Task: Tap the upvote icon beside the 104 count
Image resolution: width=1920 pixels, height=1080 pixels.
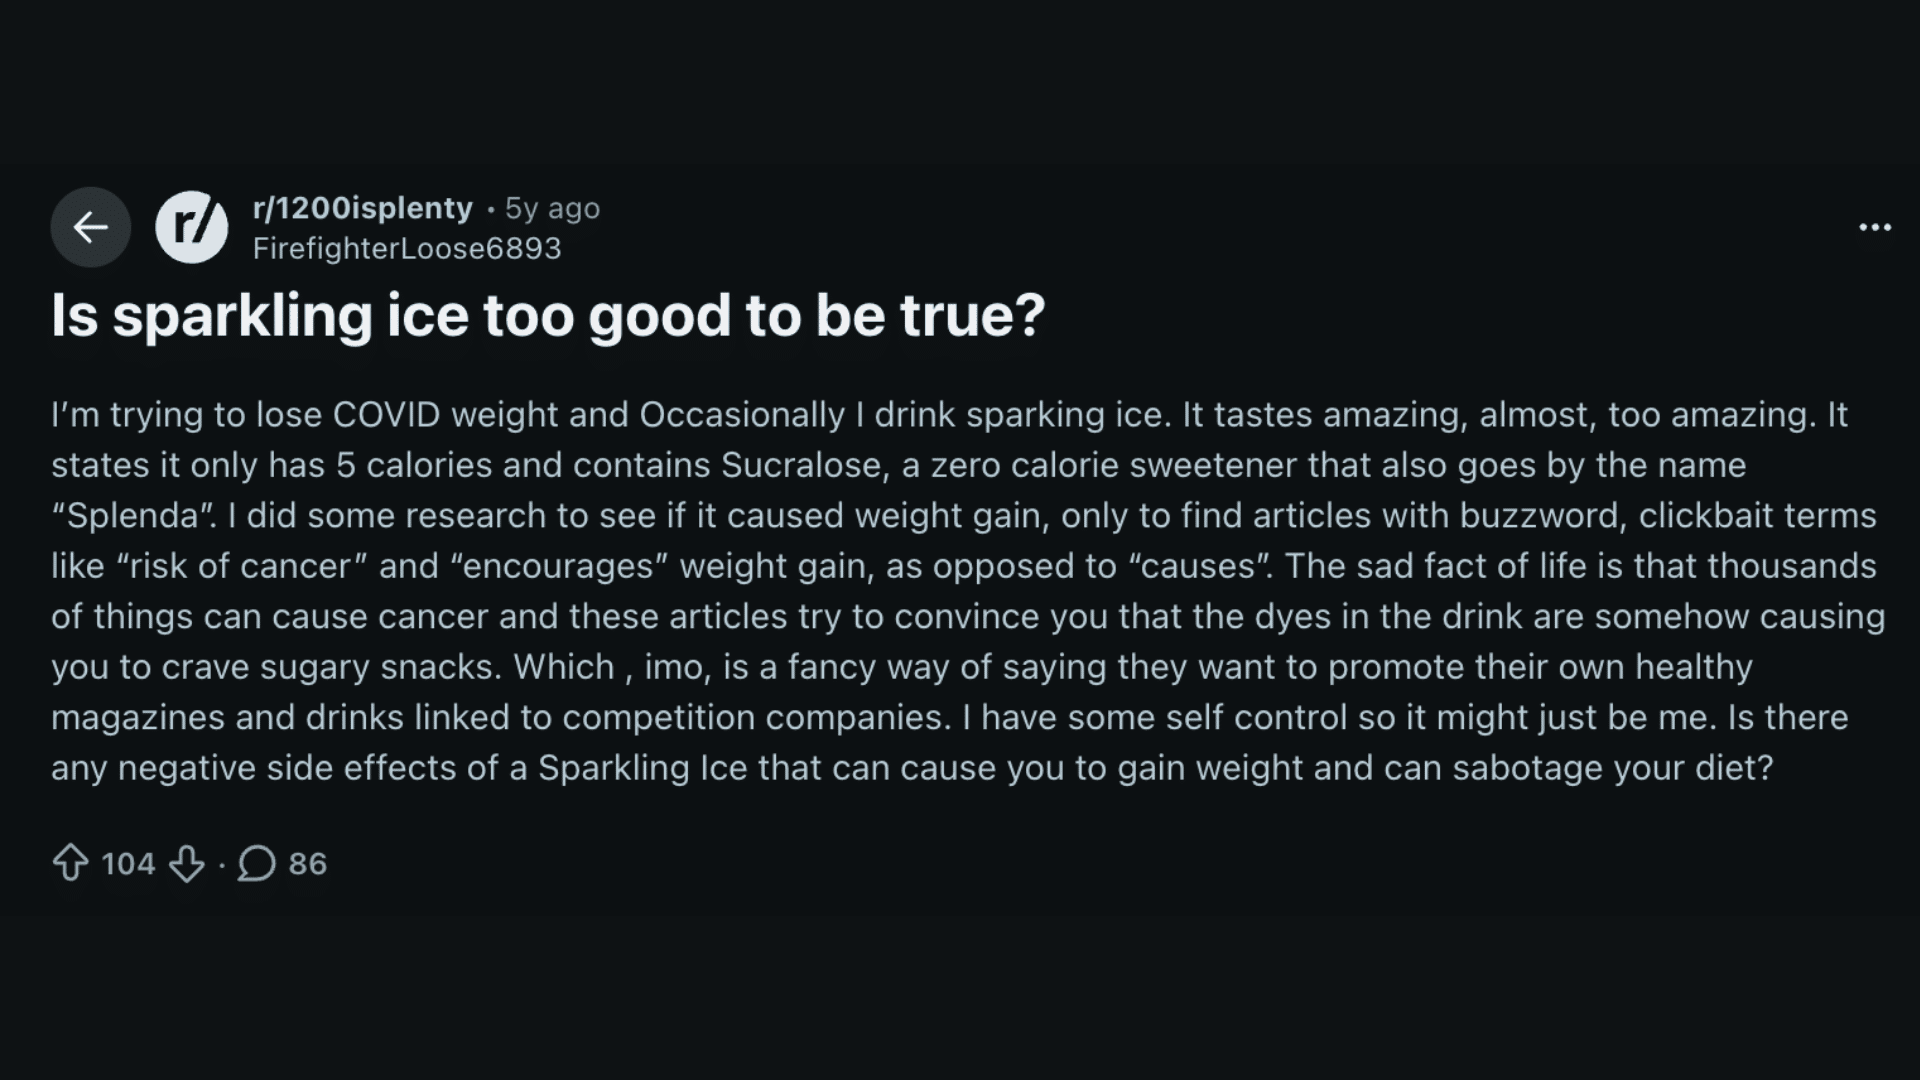Action: [x=72, y=863]
